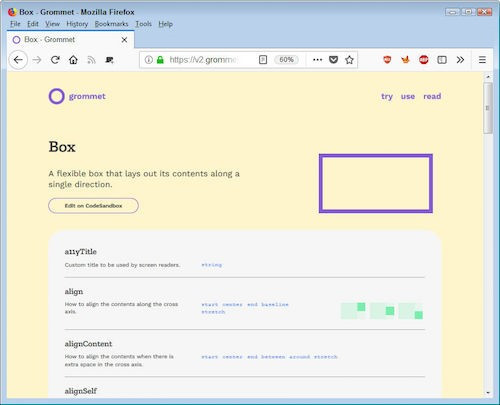
Task: Click the site information icon
Action: click(x=149, y=60)
